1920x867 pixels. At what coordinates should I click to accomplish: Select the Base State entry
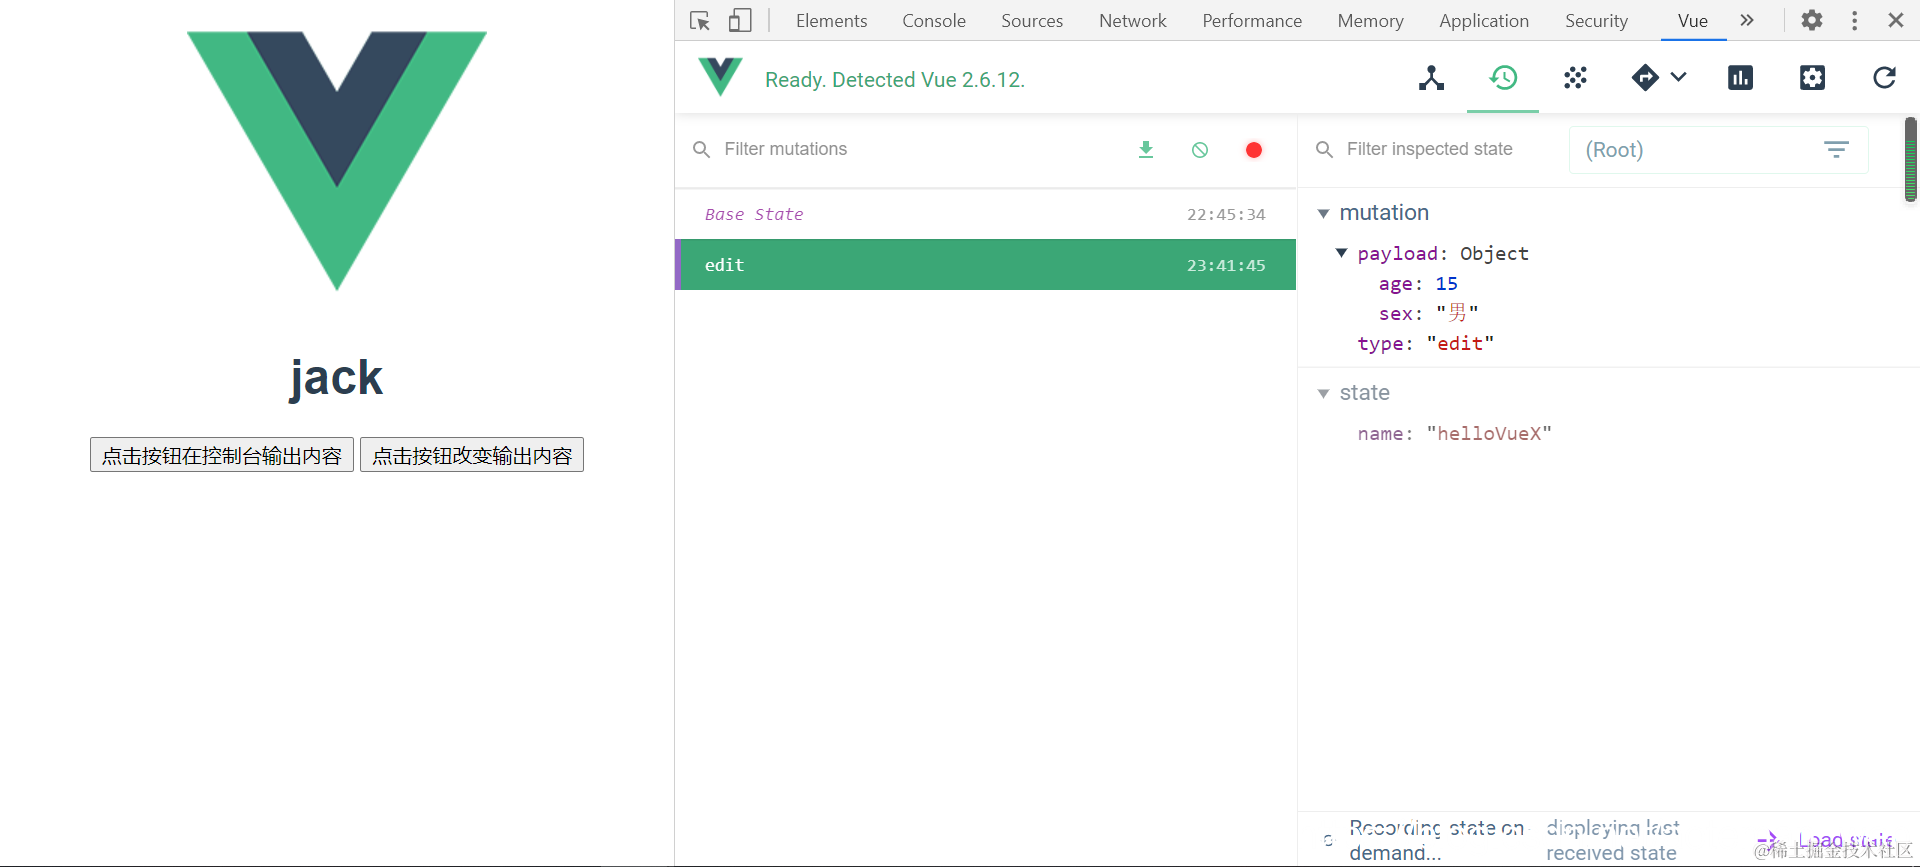[x=985, y=214]
